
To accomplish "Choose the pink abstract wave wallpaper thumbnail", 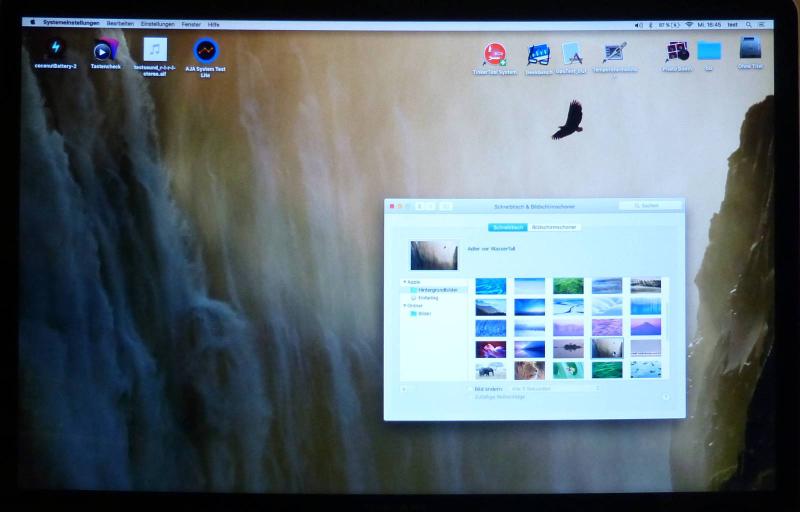I will point(491,349).
